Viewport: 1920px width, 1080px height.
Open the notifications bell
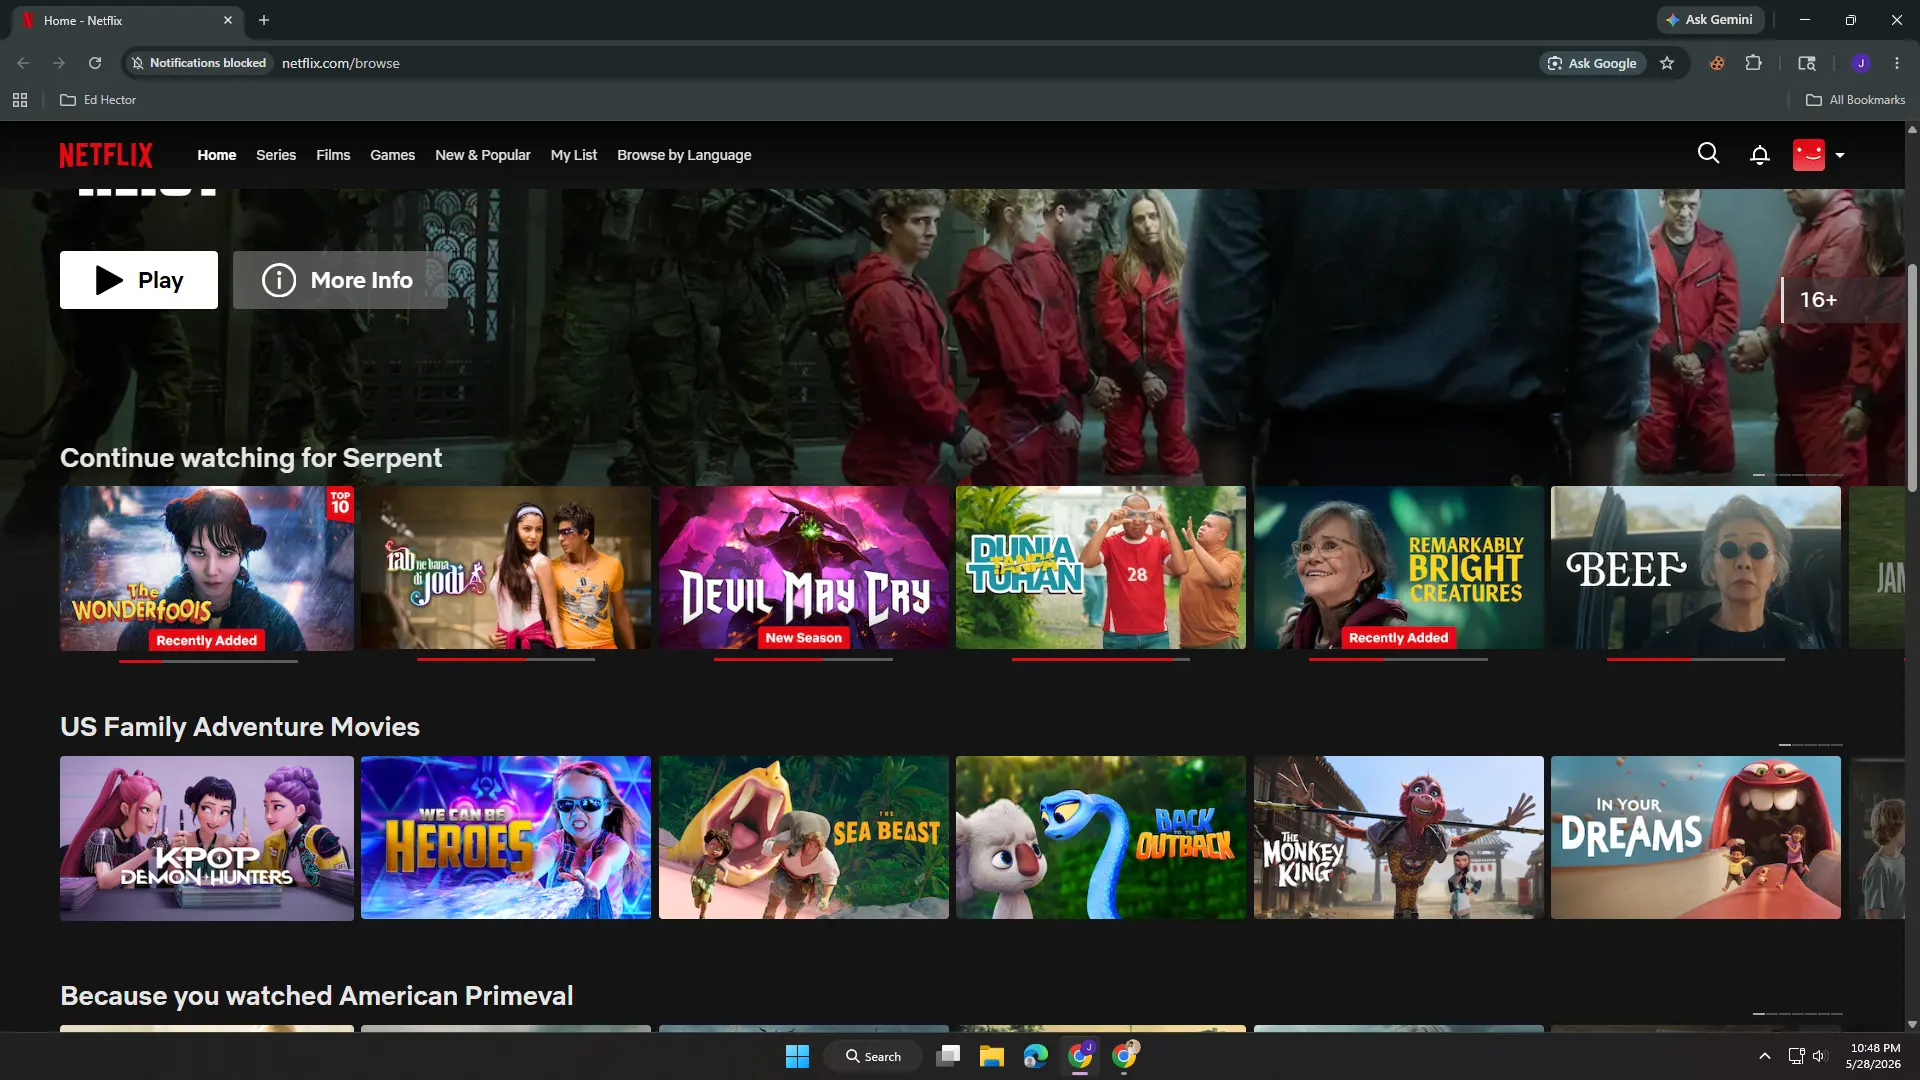[x=1759, y=155]
